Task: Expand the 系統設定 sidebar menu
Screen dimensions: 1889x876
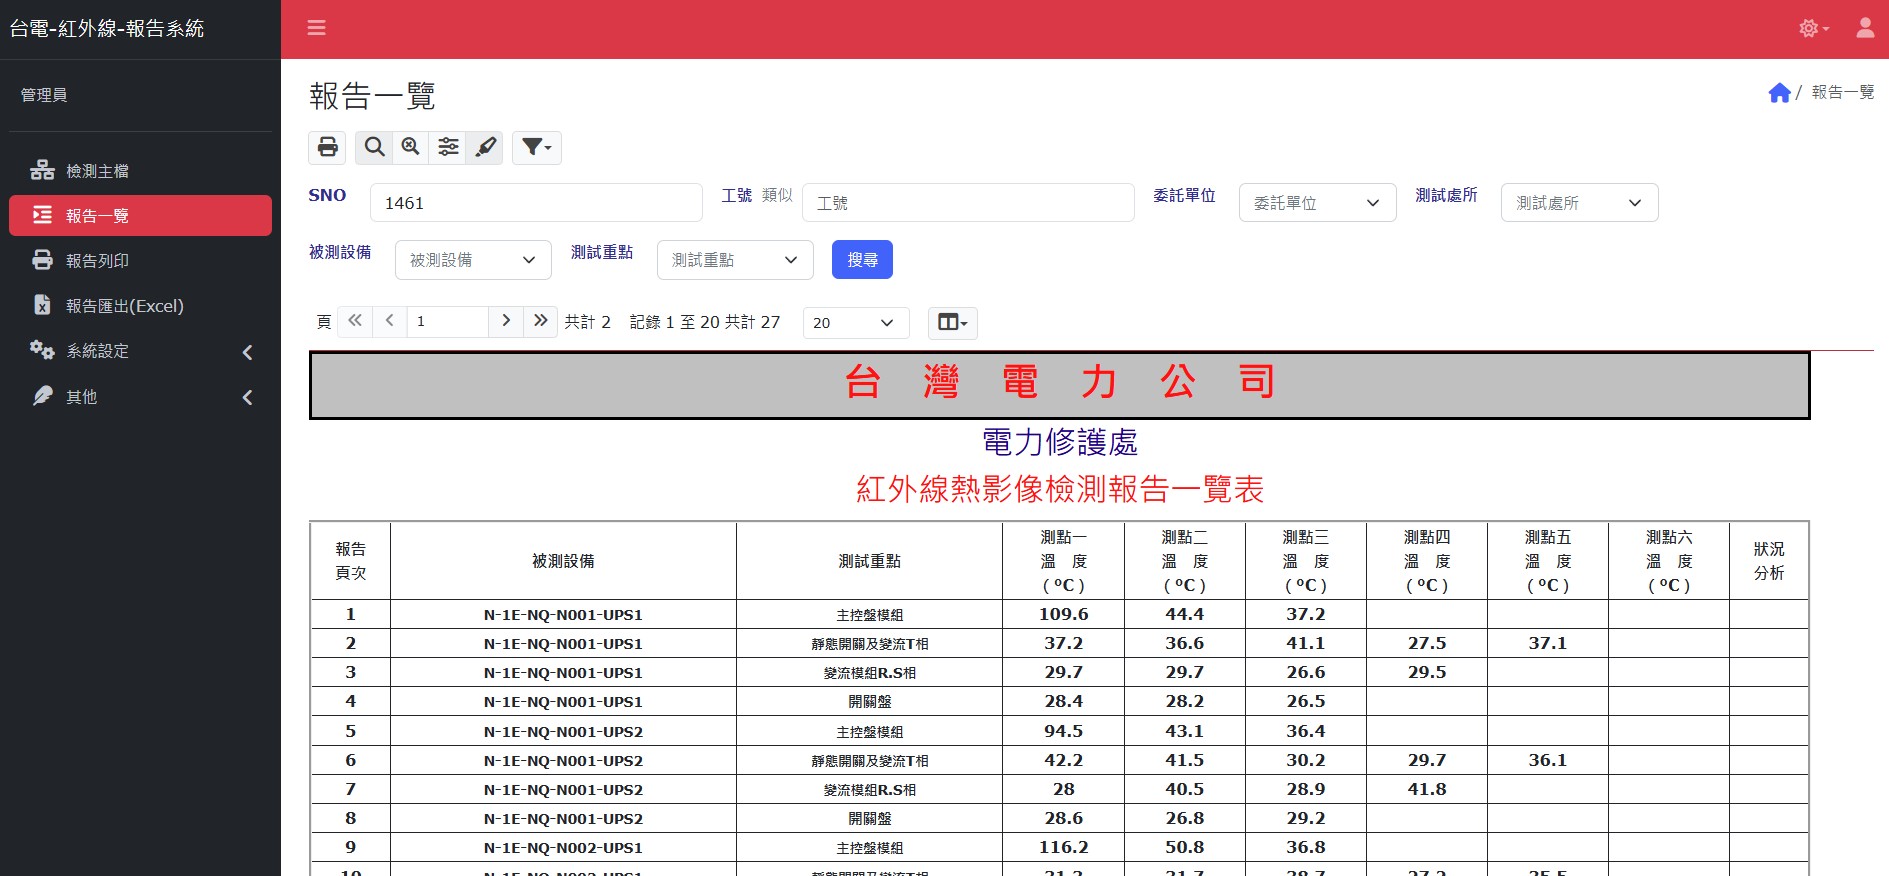Action: click(x=140, y=351)
